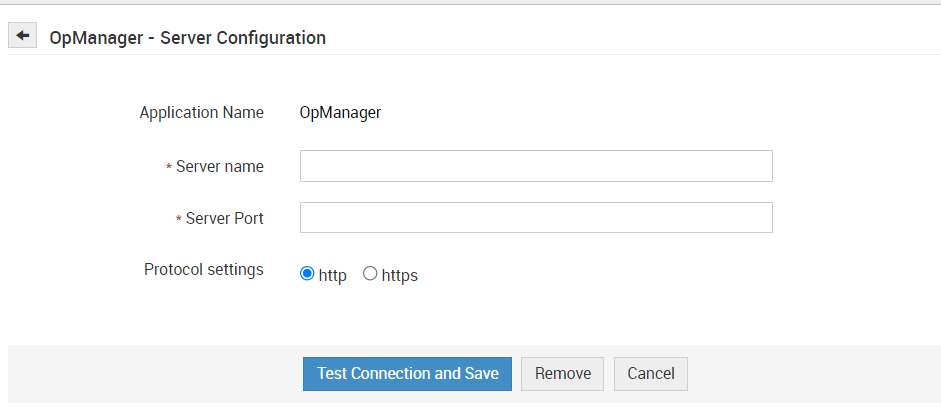Place cursor in the required Server name box

pos(536,166)
